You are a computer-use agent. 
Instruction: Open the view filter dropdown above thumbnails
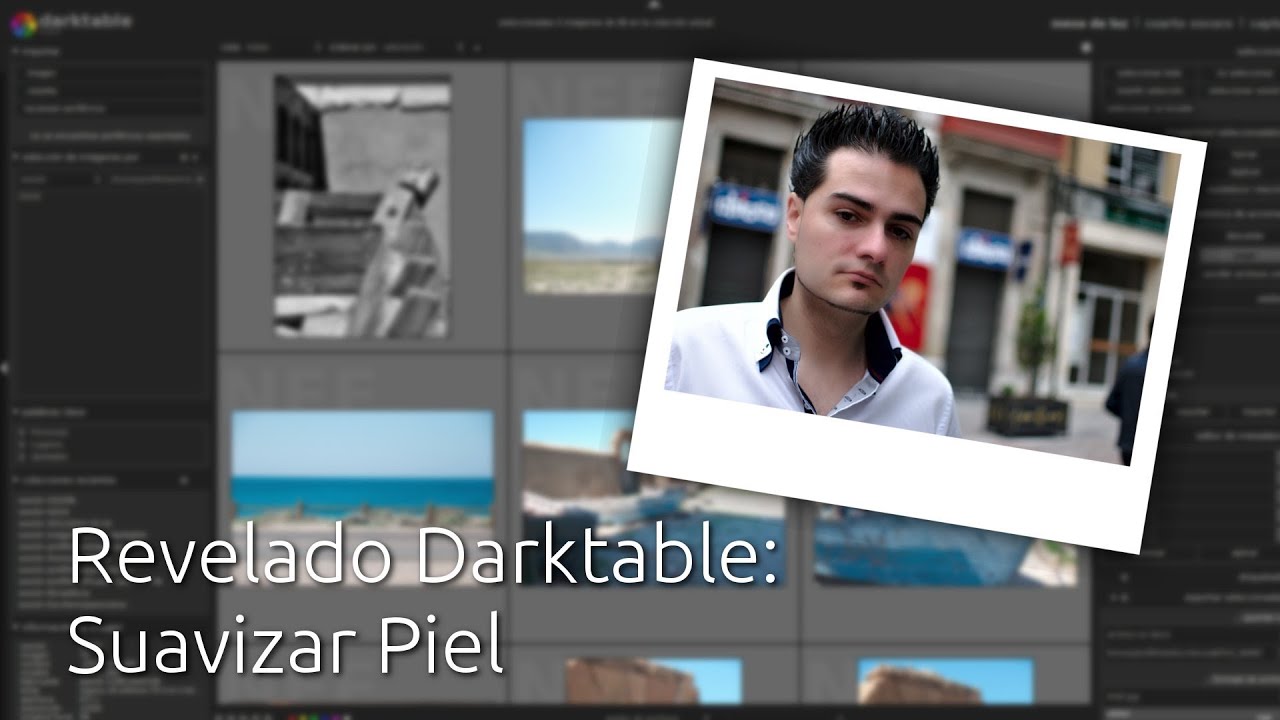tap(240, 47)
